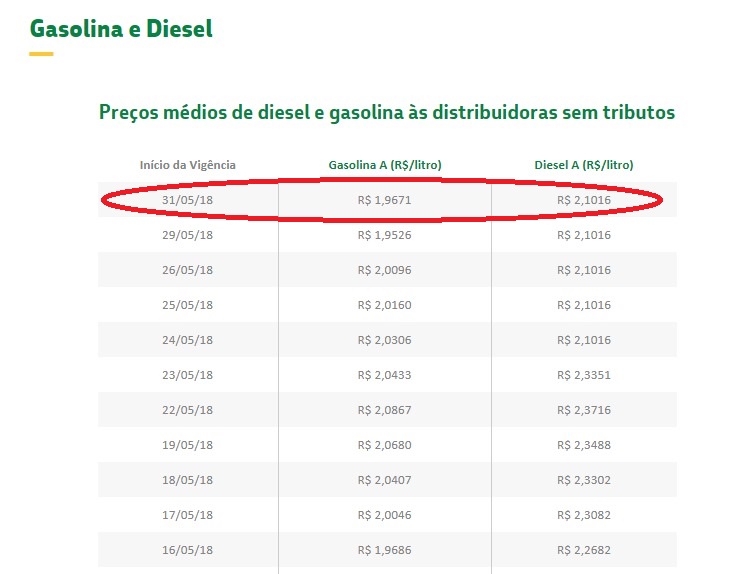
Task: Select the date cell 25/05/18
Action: tap(187, 305)
